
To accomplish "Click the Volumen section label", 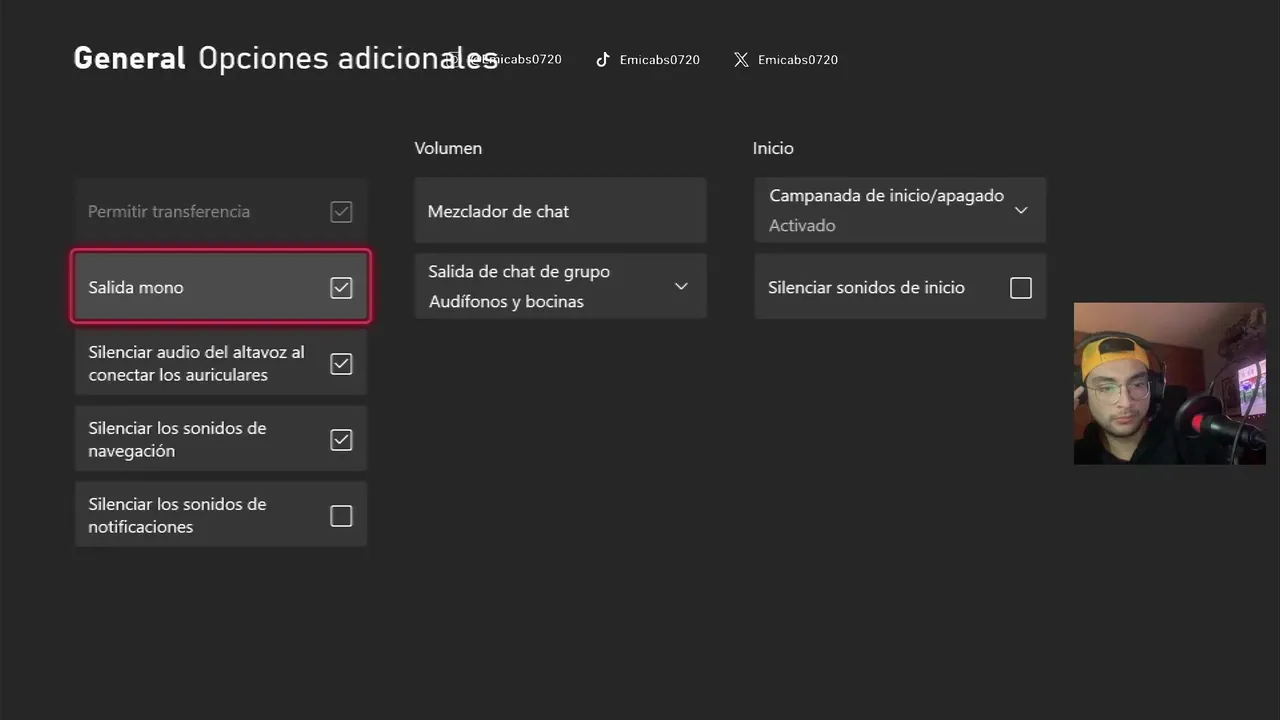I will 448,148.
